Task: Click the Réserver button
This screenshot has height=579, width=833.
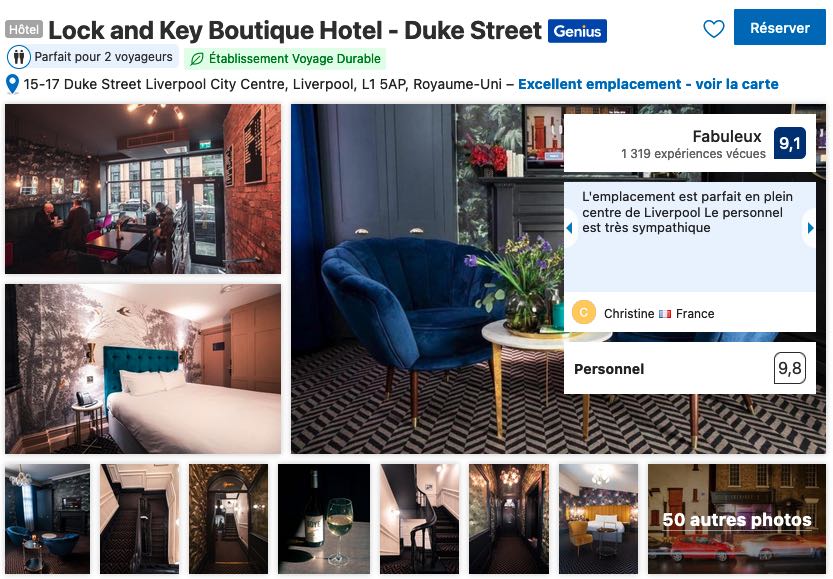Action: [x=779, y=28]
